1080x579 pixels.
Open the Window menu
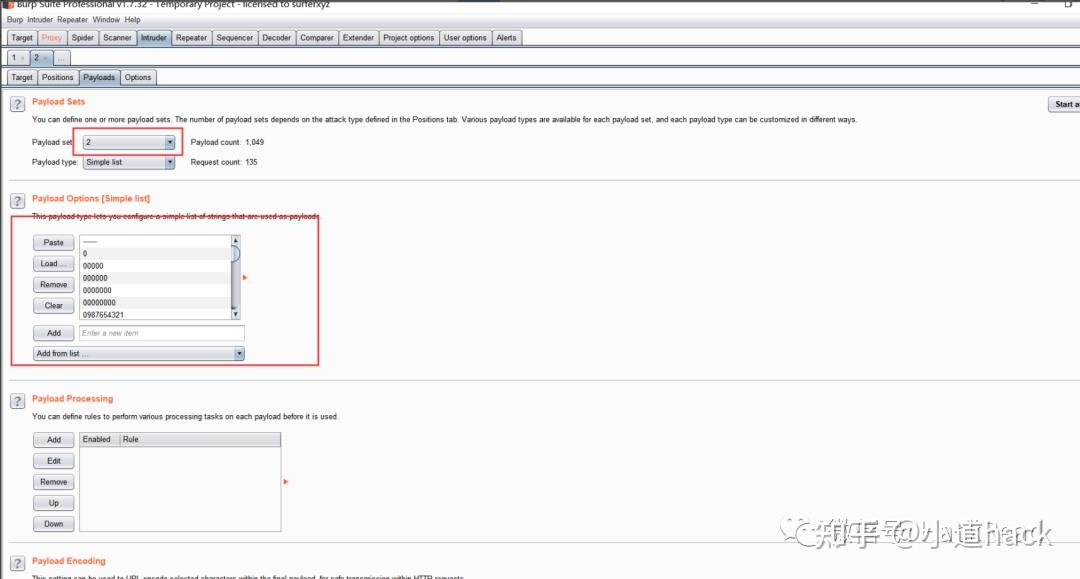click(x=106, y=20)
